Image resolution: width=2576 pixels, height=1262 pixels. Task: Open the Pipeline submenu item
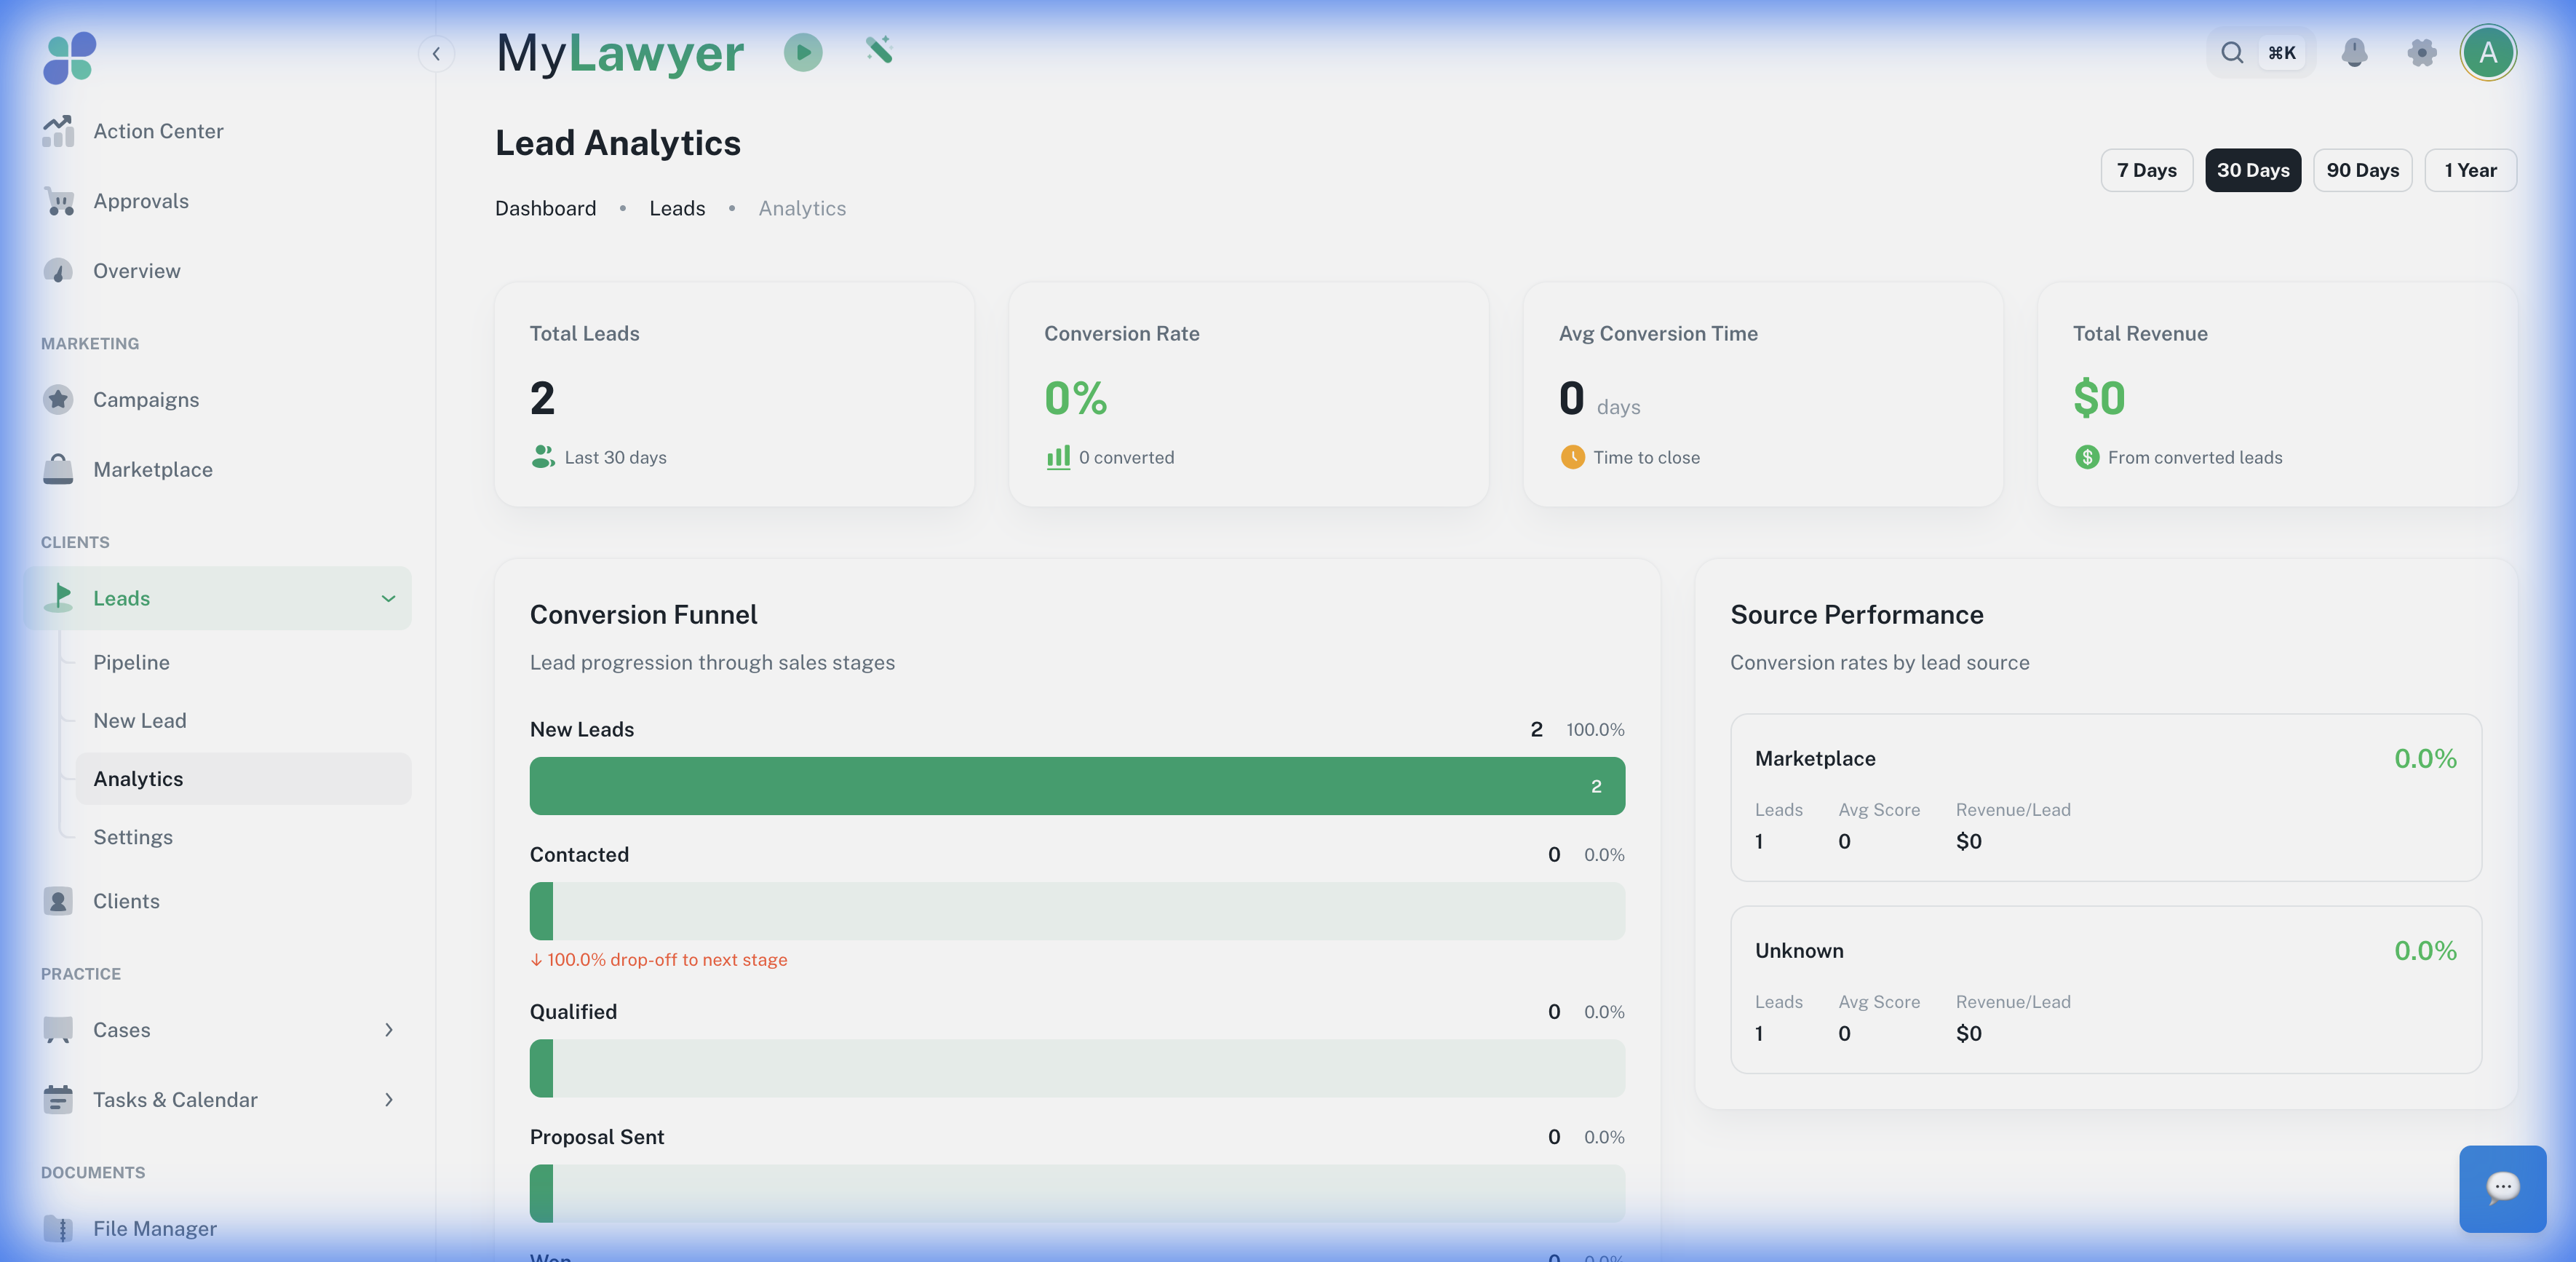click(243, 662)
